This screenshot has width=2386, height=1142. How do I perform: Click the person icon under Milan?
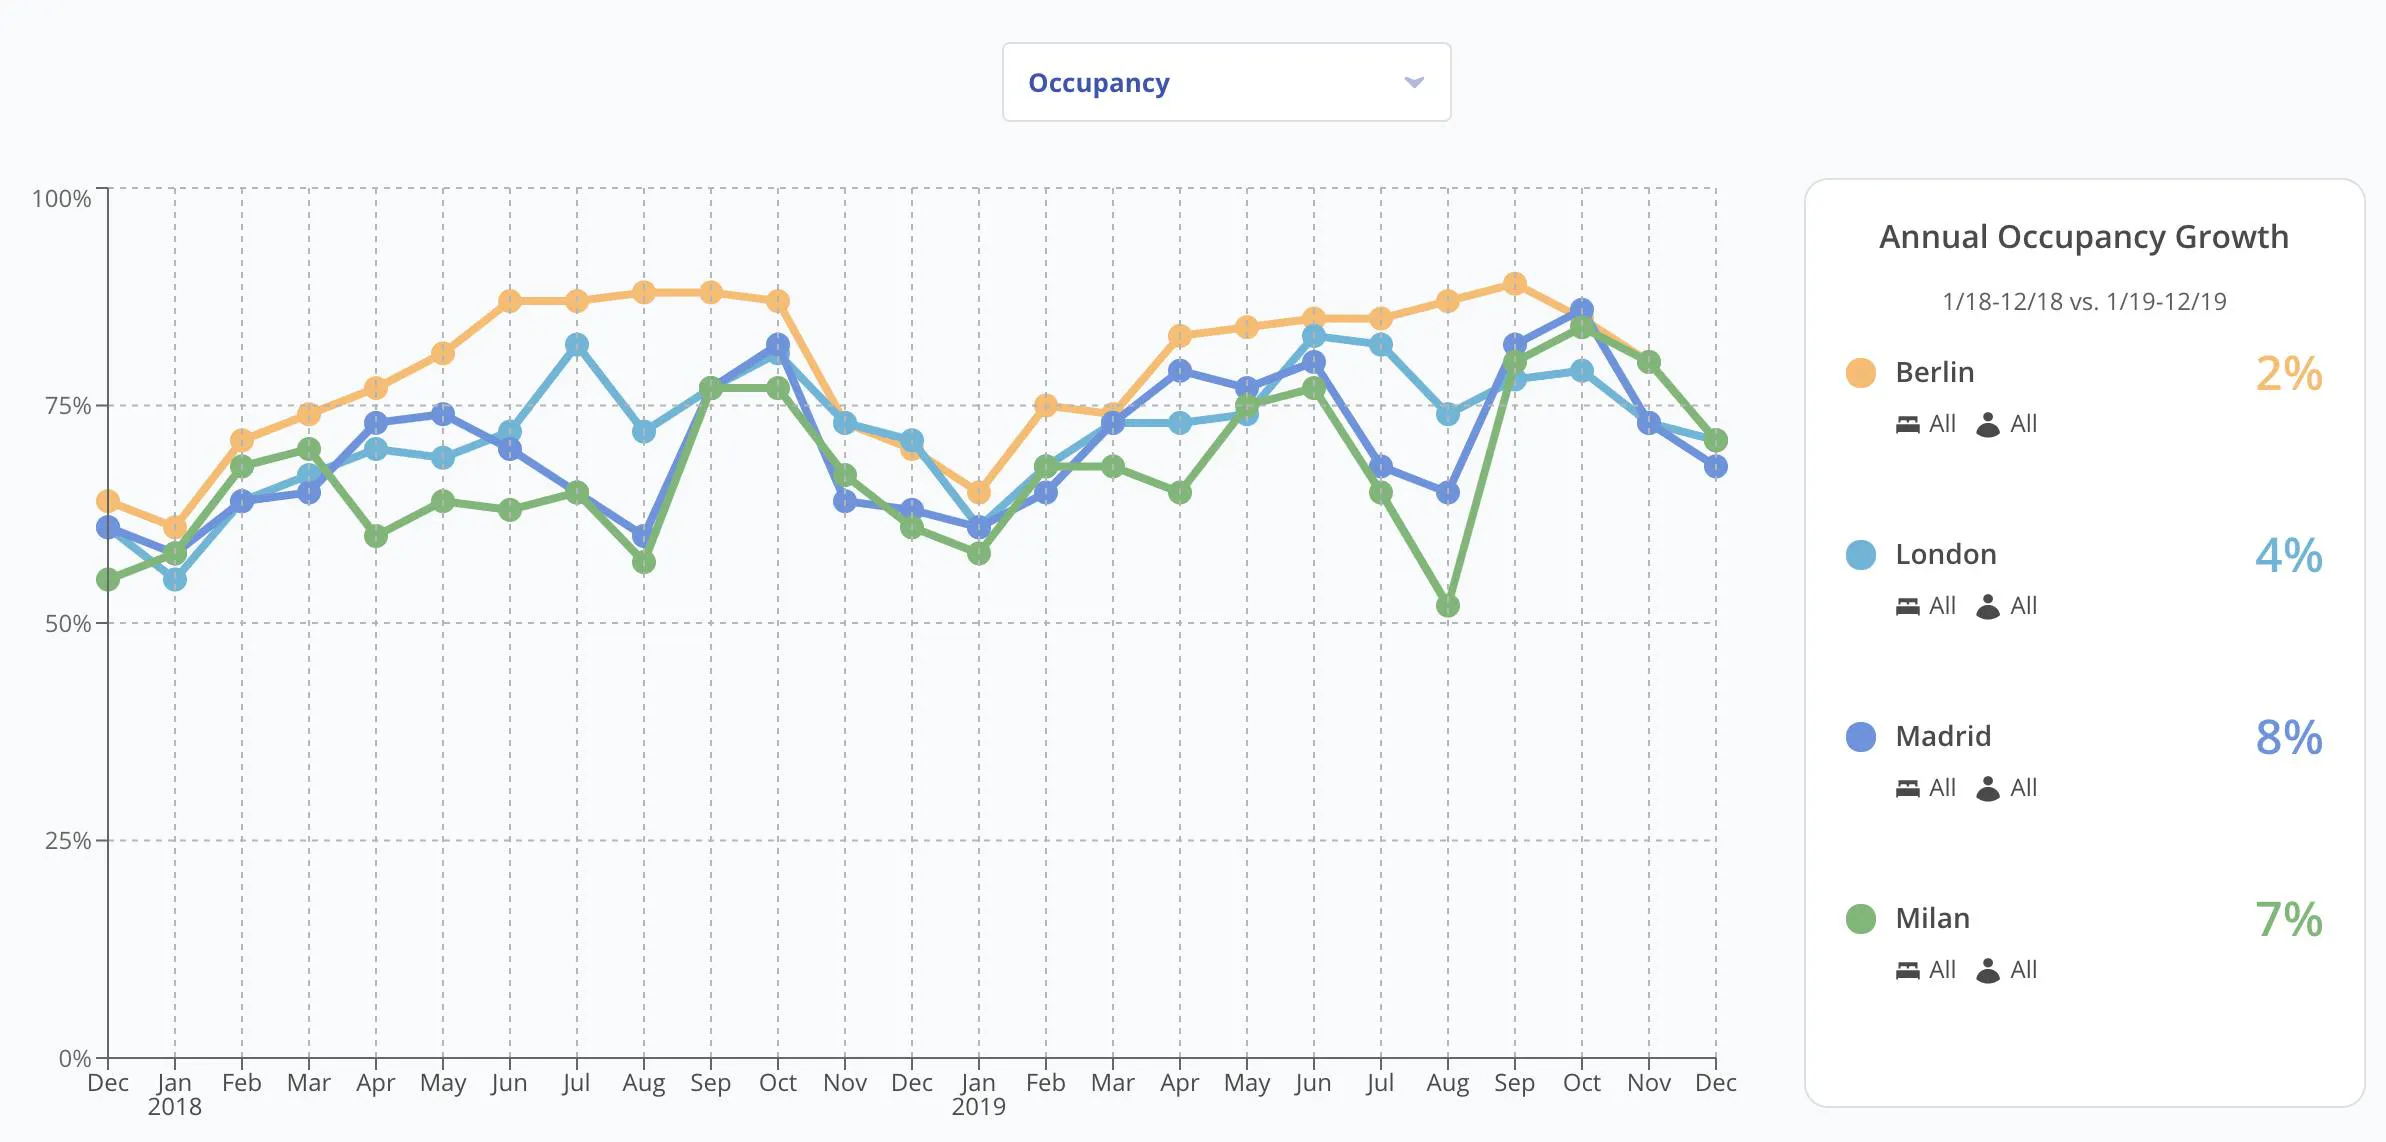tap(1988, 970)
